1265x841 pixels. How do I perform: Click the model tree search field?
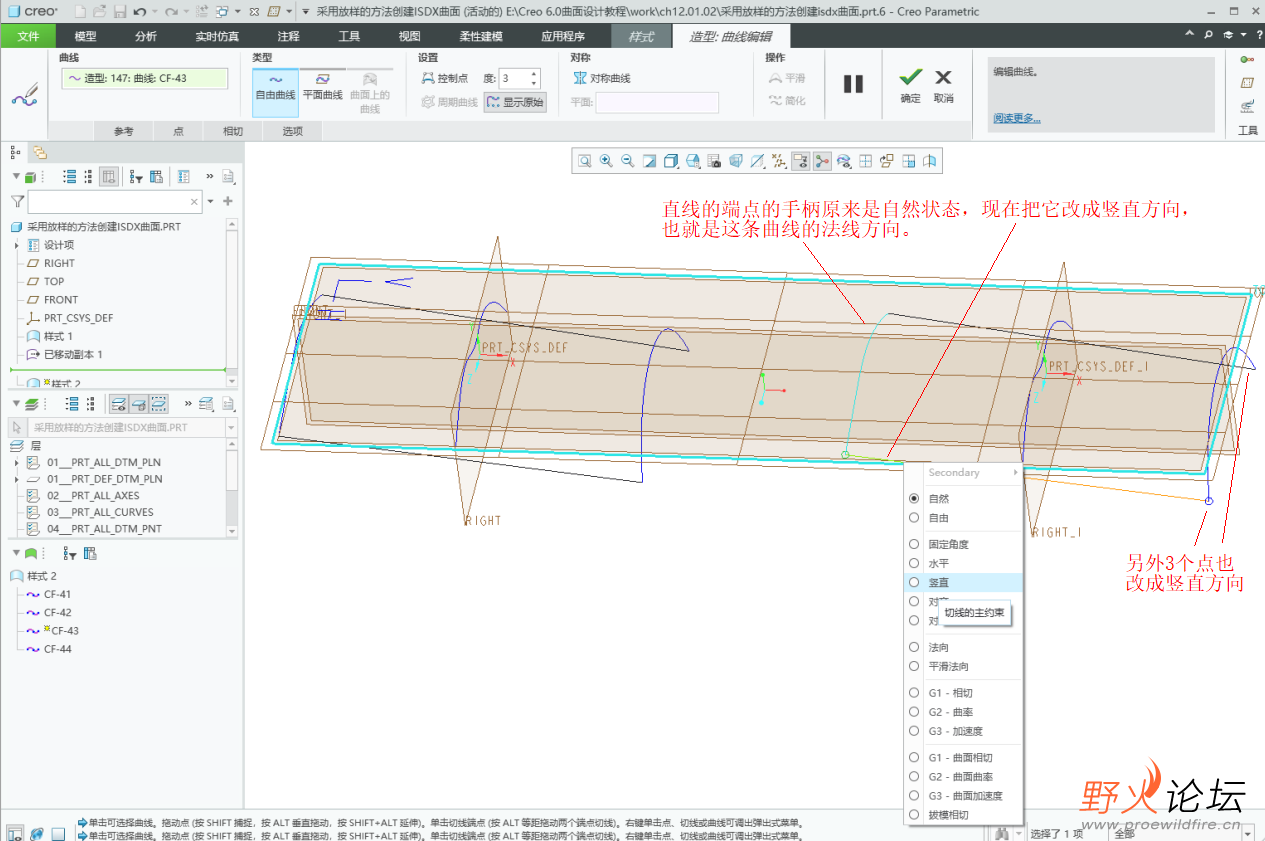[x=114, y=201]
